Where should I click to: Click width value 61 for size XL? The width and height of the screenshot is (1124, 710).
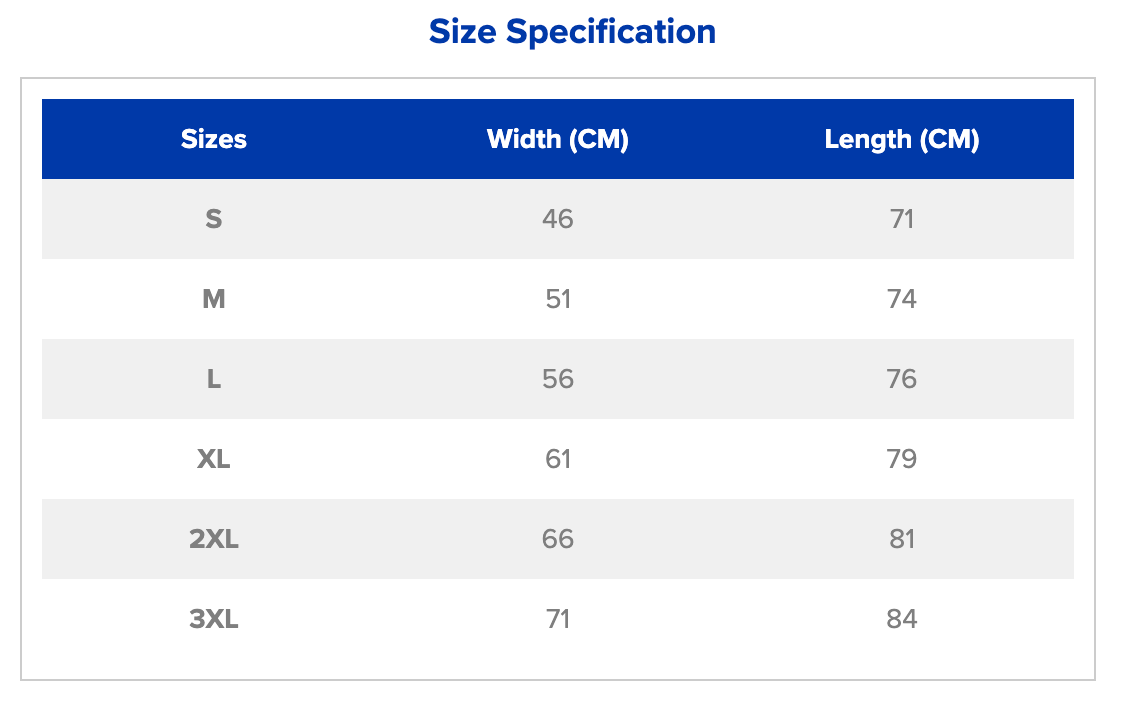[558, 459]
